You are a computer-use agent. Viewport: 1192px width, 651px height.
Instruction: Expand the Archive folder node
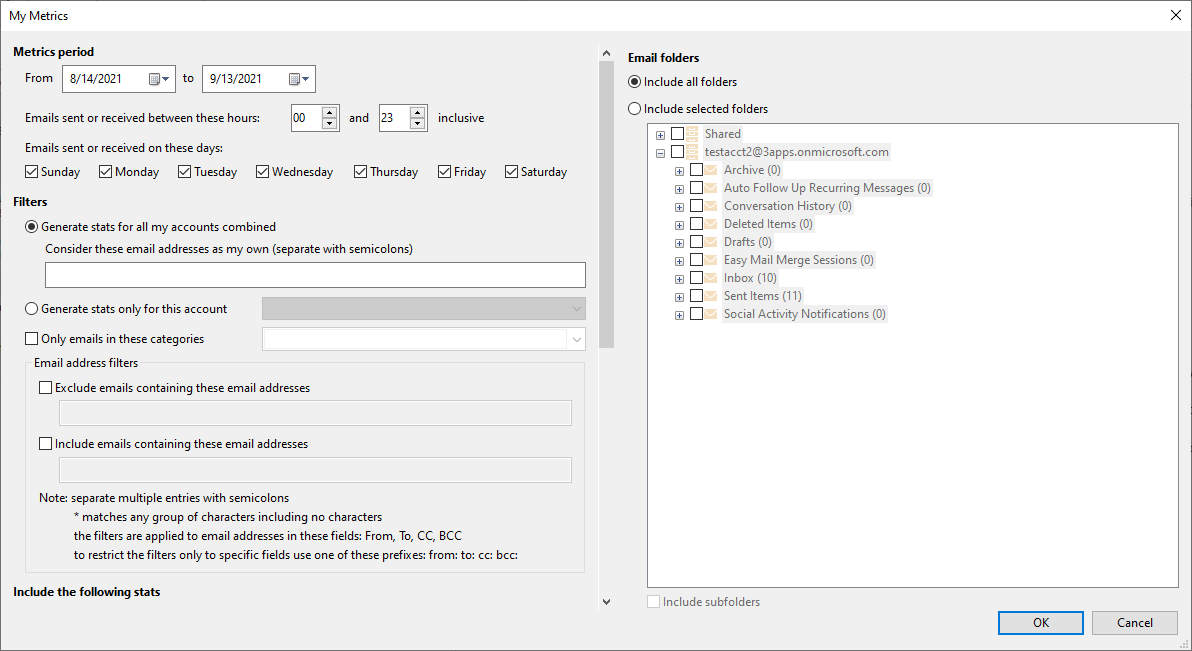pyautogui.click(x=680, y=171)
